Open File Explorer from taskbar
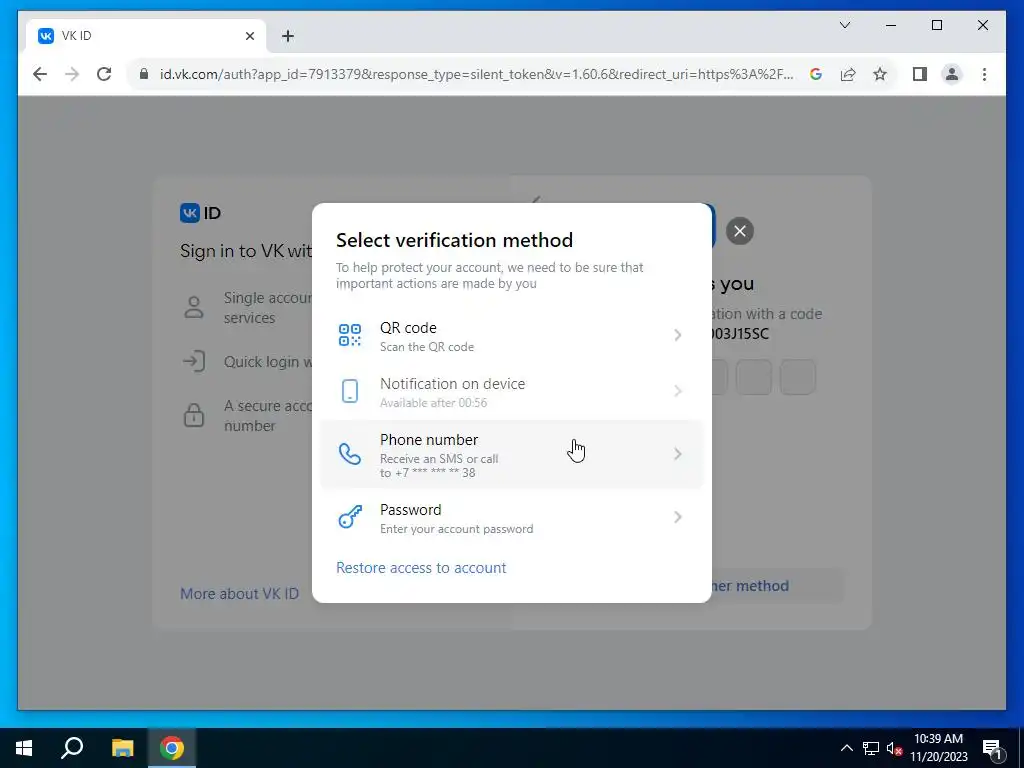 [x=122, y=748]
